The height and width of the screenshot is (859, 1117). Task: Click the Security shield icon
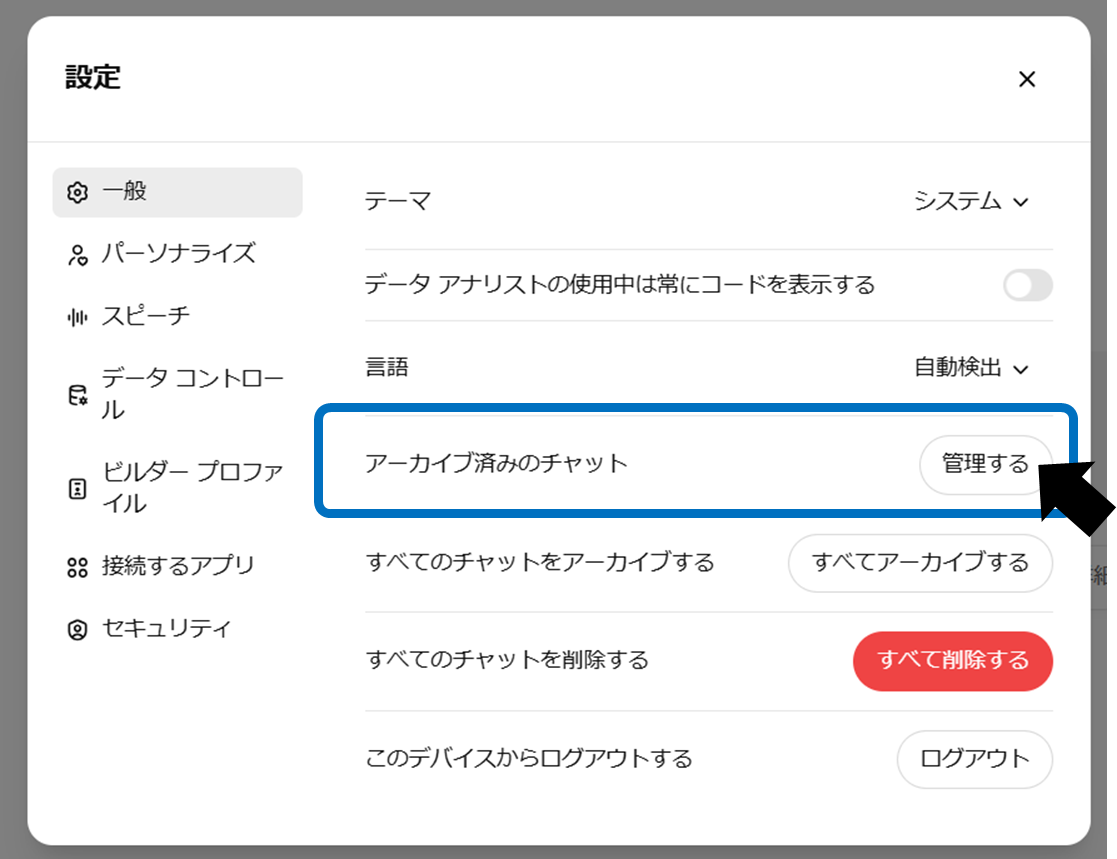[77, 630]
